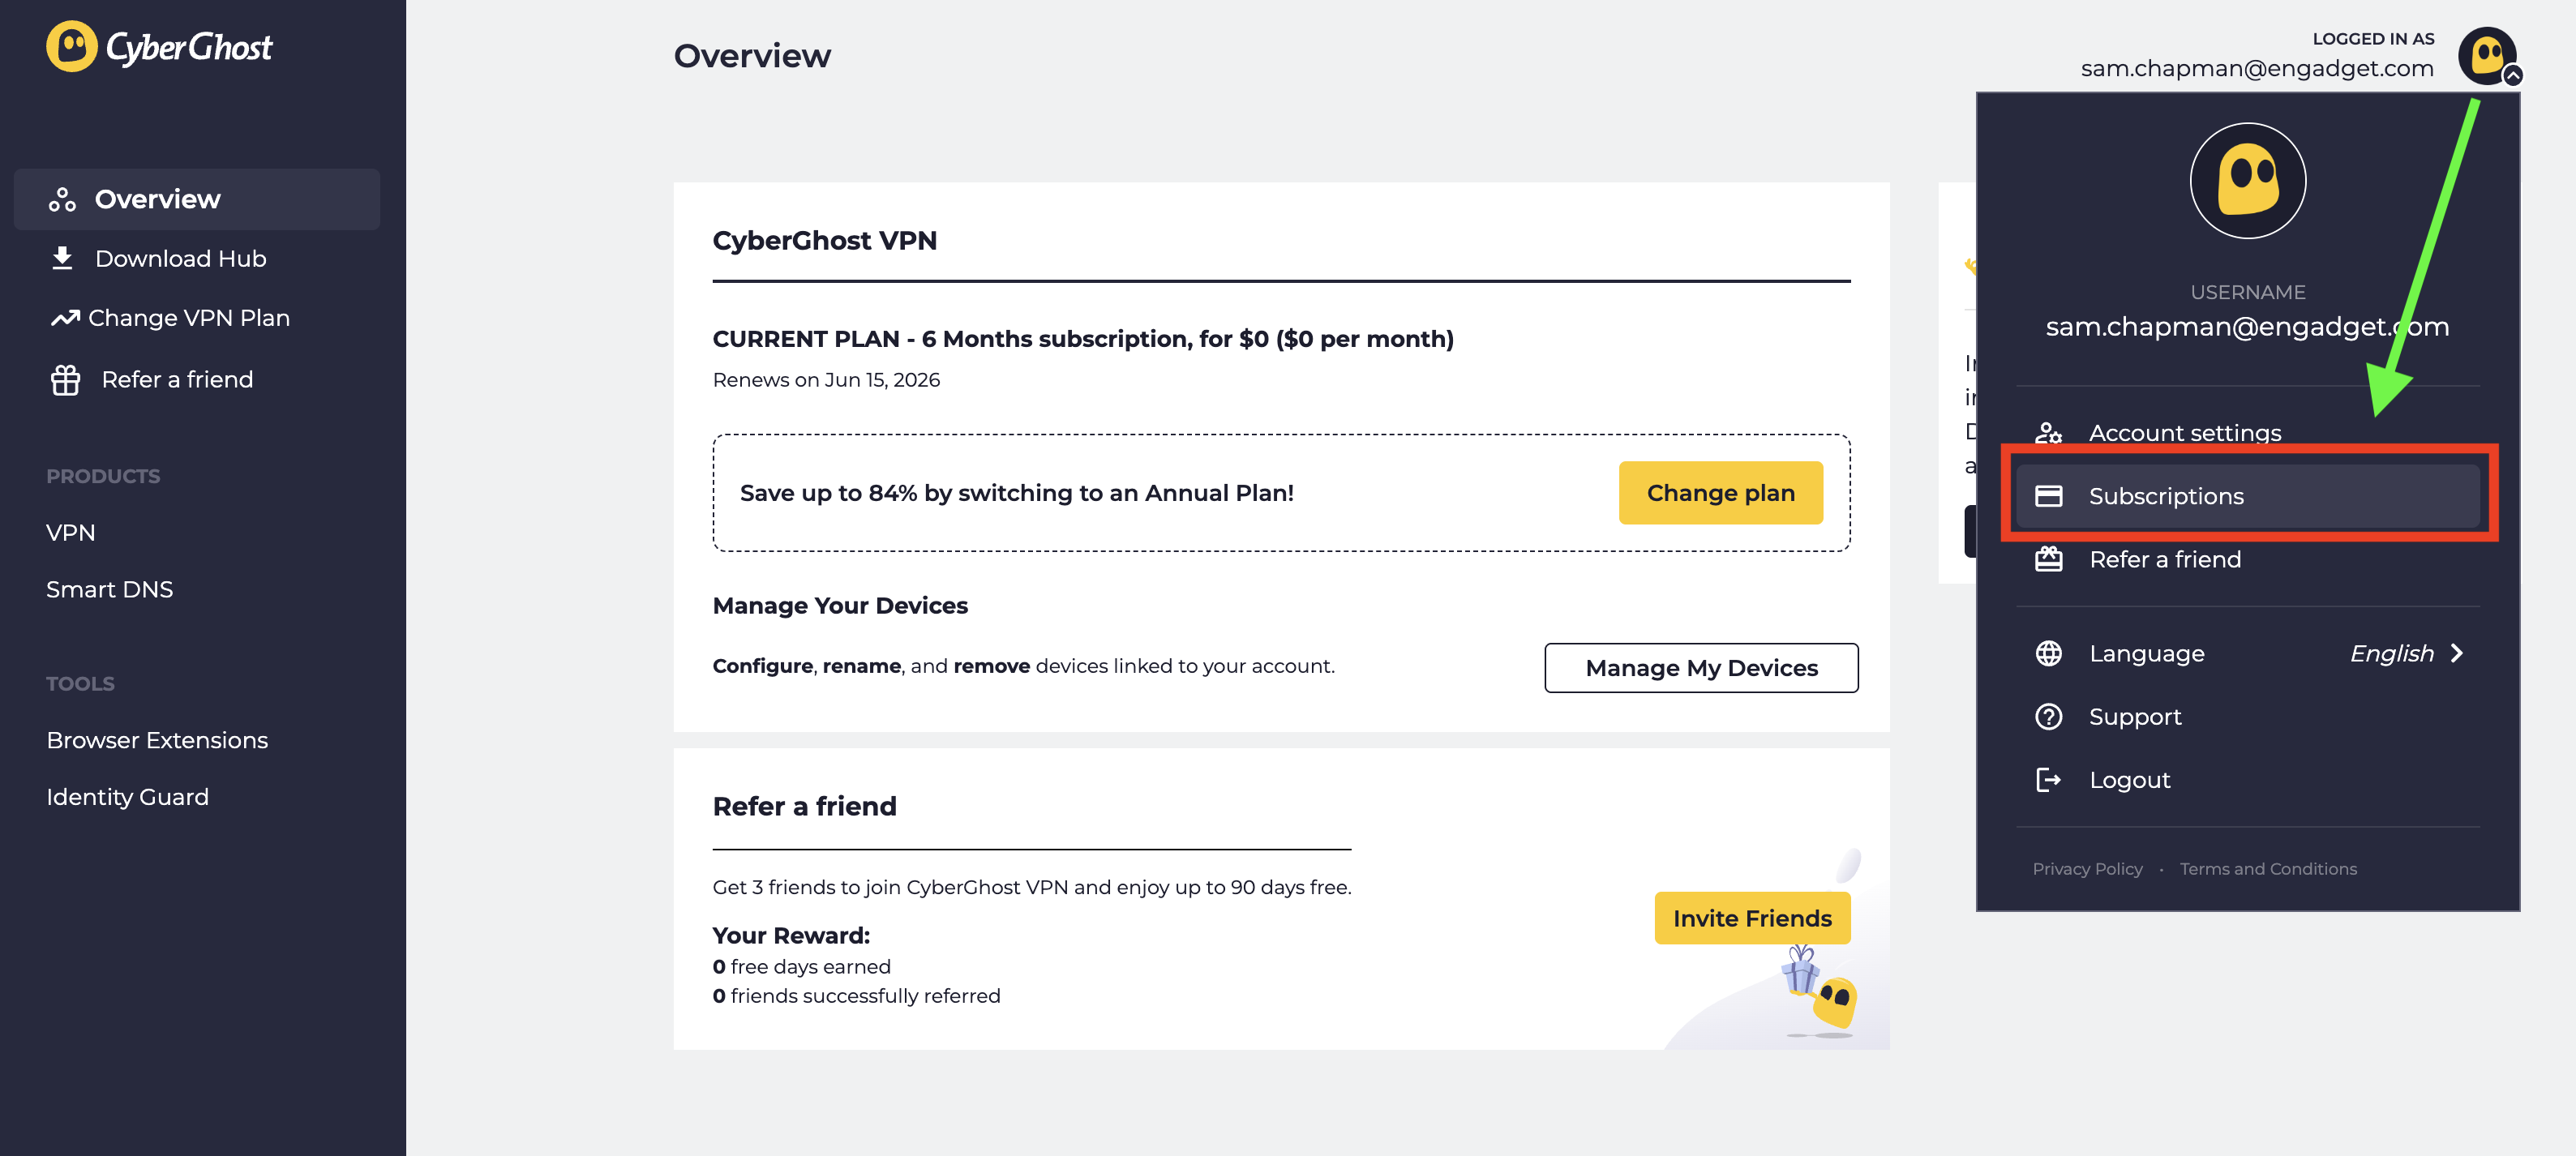Image resolution: width=2576 pixels, height=1156 pixels.
Task: Select Subscriptions in the account menu
Action: click(2166, 495)
